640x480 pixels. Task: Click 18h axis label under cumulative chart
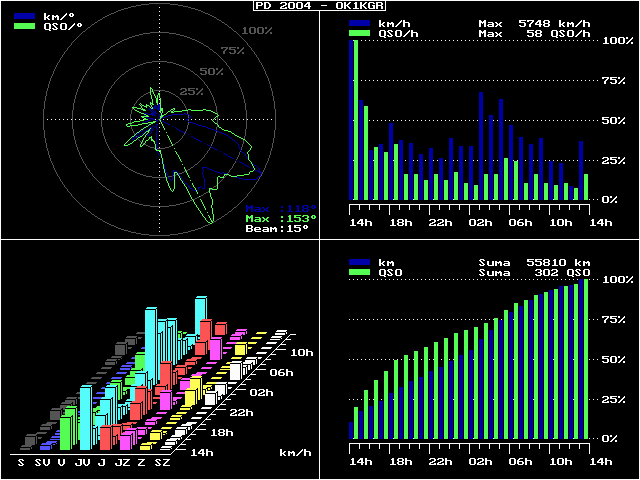tap(401, 462)
